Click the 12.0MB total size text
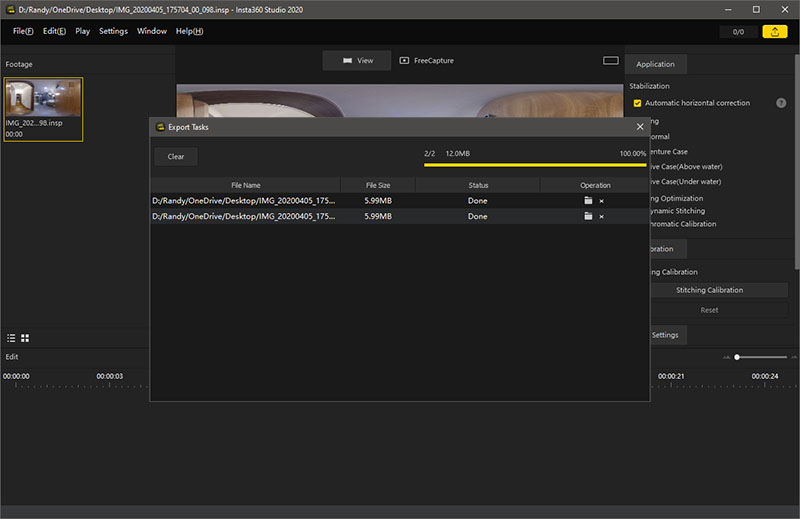This screenshot has width=800, height=519. pos(458,153)
